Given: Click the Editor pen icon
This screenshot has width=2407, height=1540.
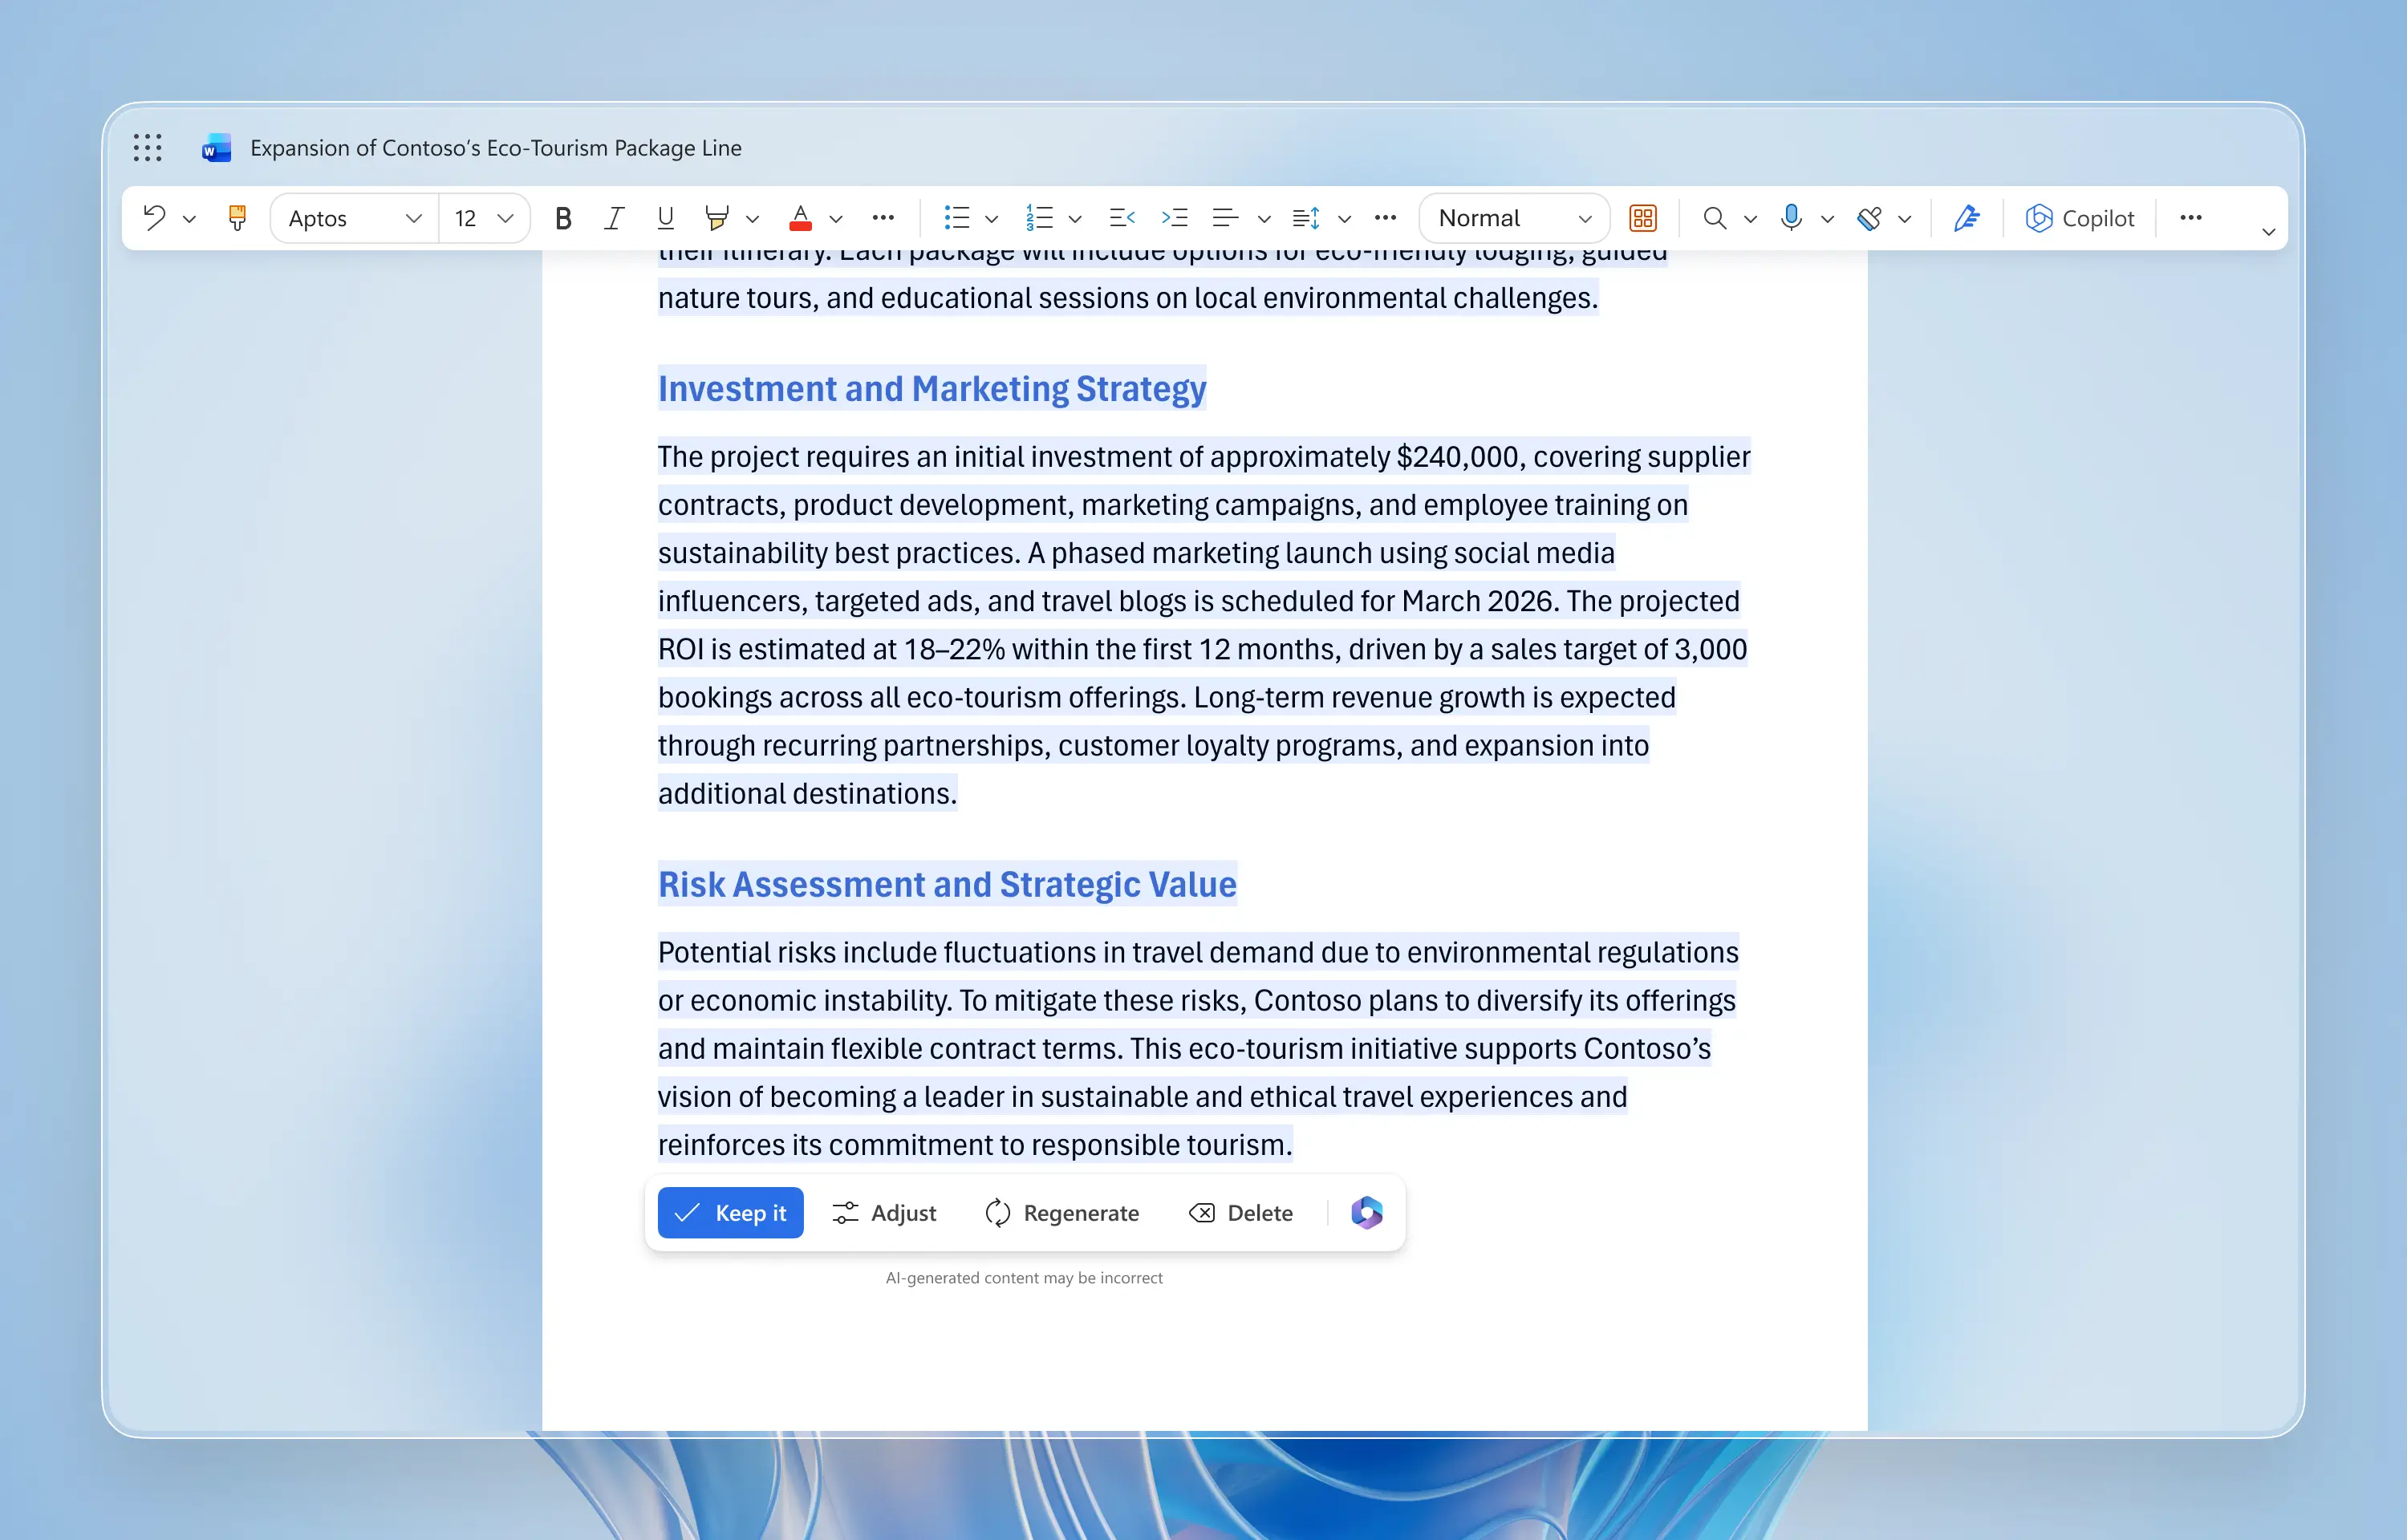Looking at the screenshot, I should 1966,218.
